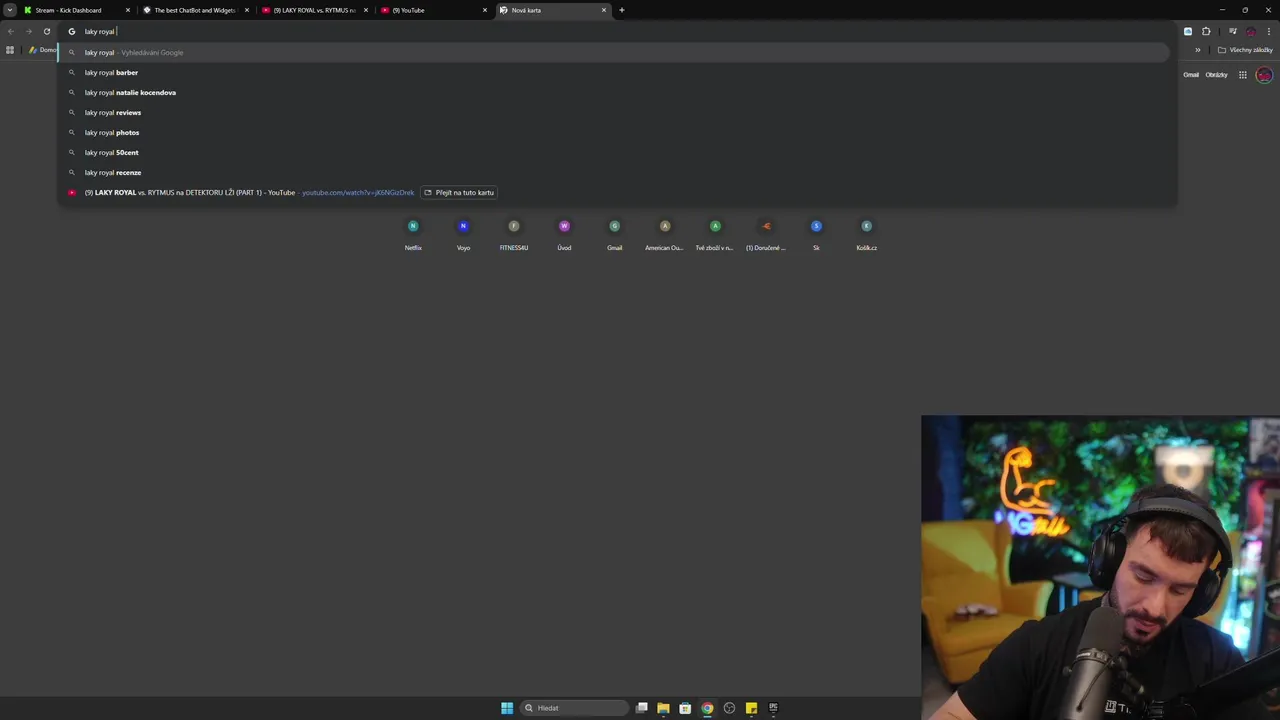Select the Nová karta tab
The height and width of the screenshot is (720, 1280).
tap(552, 10)
